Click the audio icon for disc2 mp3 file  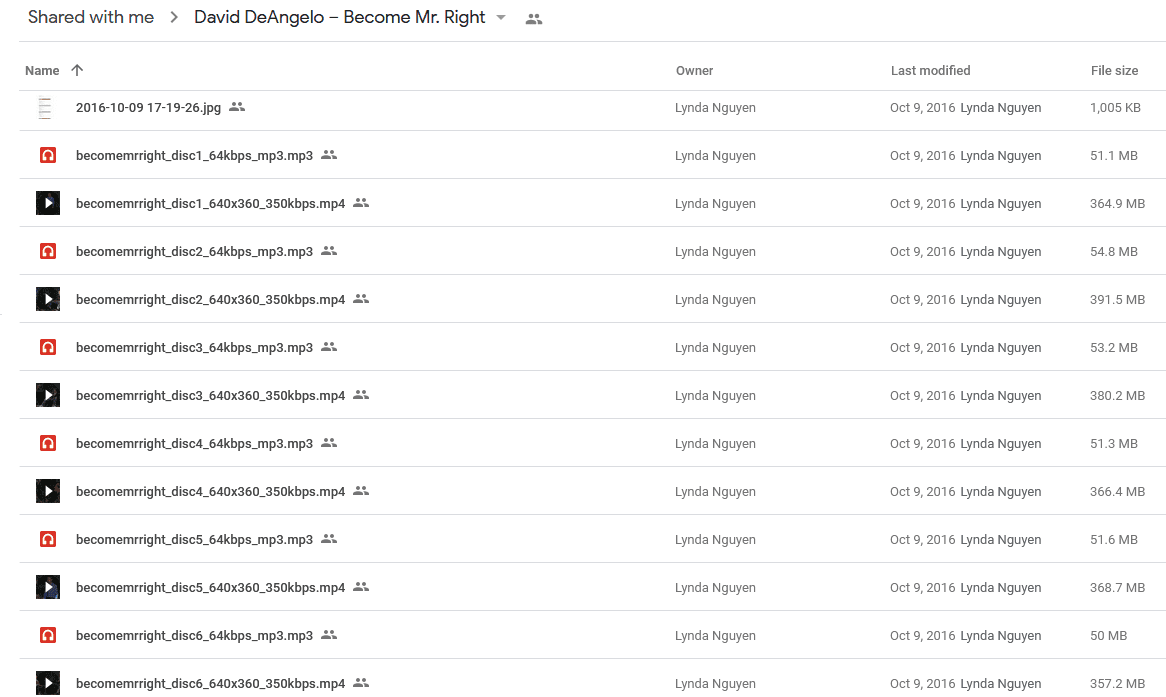[48, 251]
